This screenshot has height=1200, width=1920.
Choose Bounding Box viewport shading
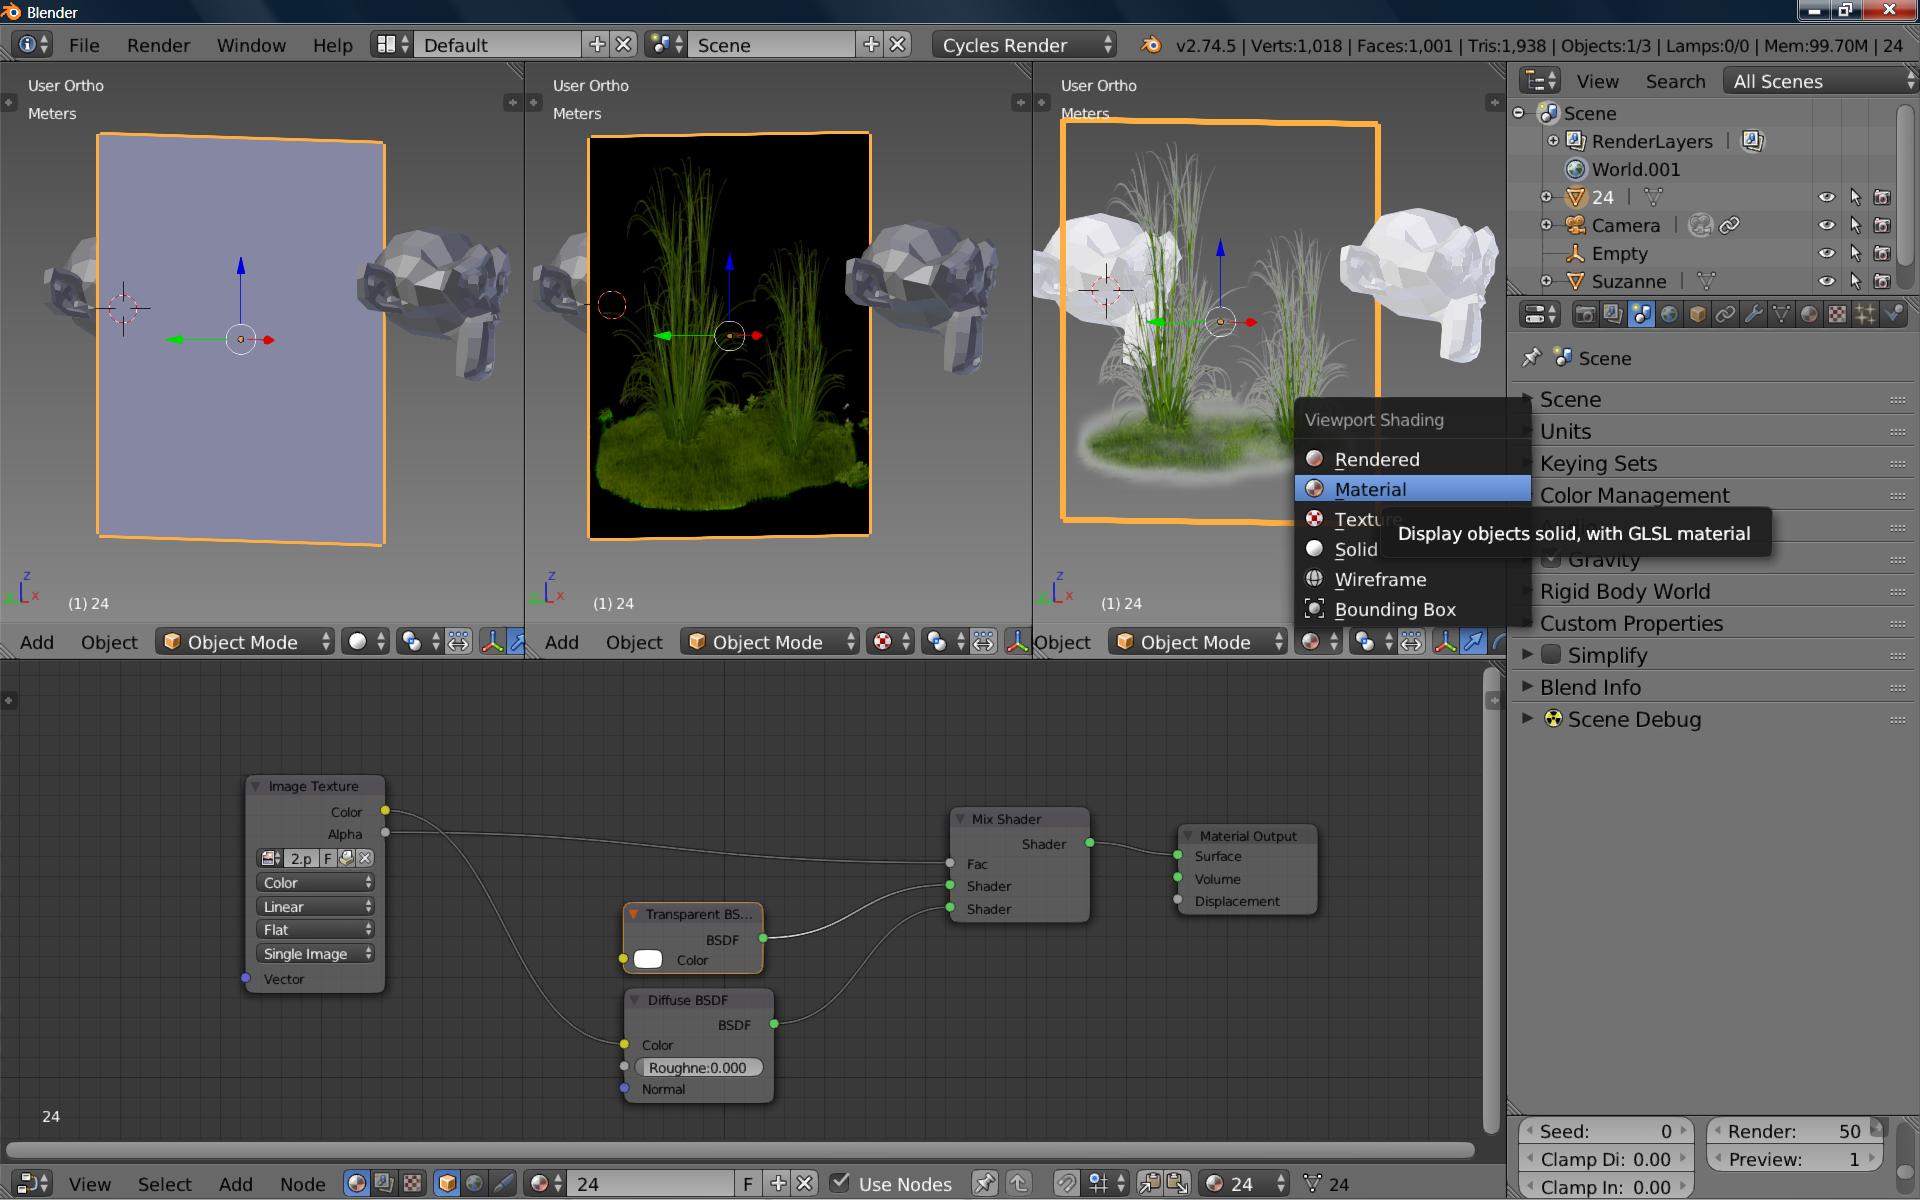point(1412,609)
